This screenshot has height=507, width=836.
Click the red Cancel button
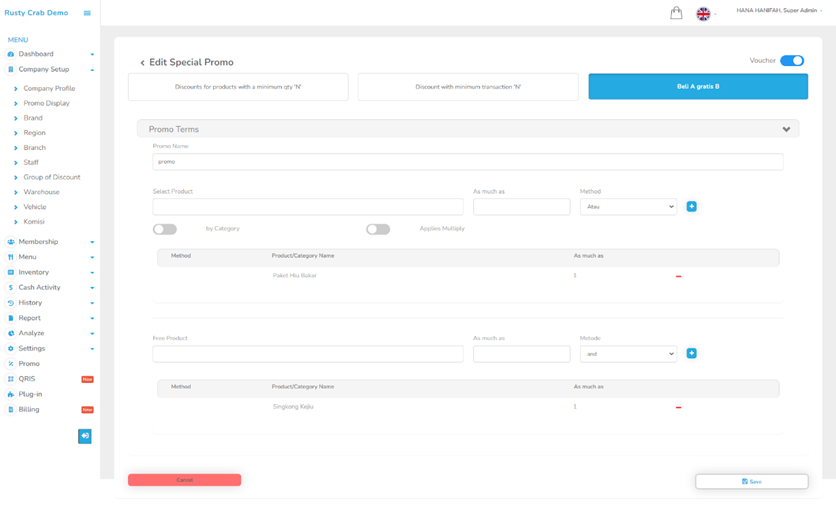pyautogui.click(x=184, y=480)
